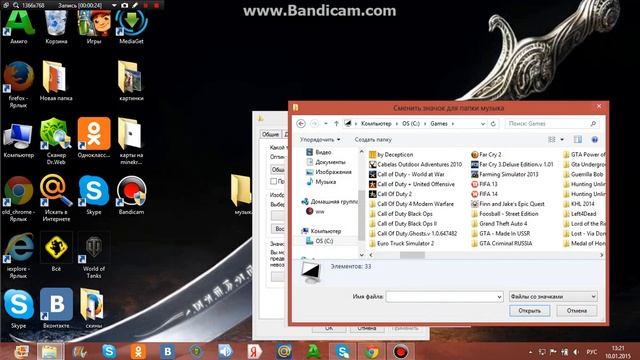Select Изображения in the navigation pane
Image resolution: width=640 pixels, height=360 pixels.
(329, 172)
